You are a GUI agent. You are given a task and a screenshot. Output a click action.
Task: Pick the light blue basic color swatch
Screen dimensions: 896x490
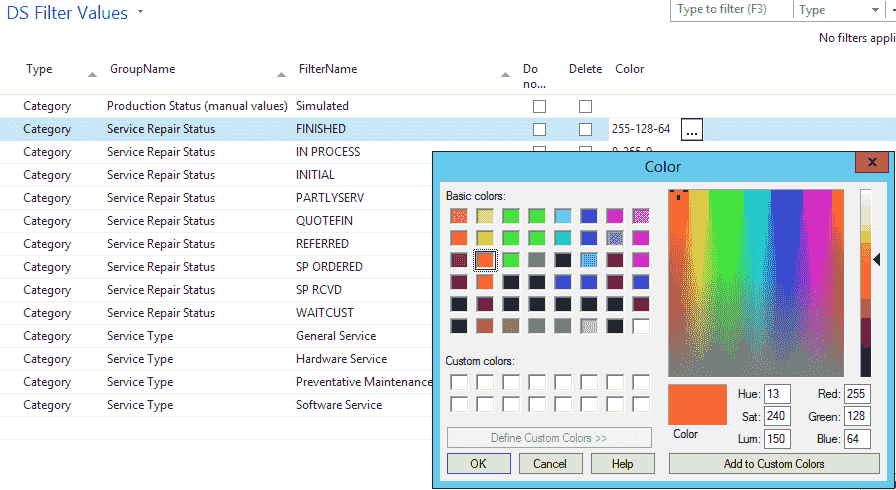pos(563,216)
